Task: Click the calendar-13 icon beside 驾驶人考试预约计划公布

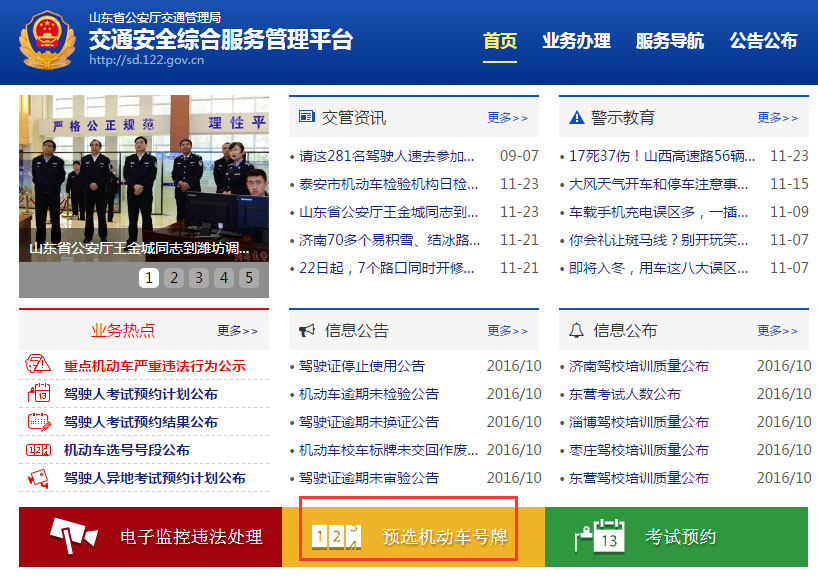Action: pos(39,394)
